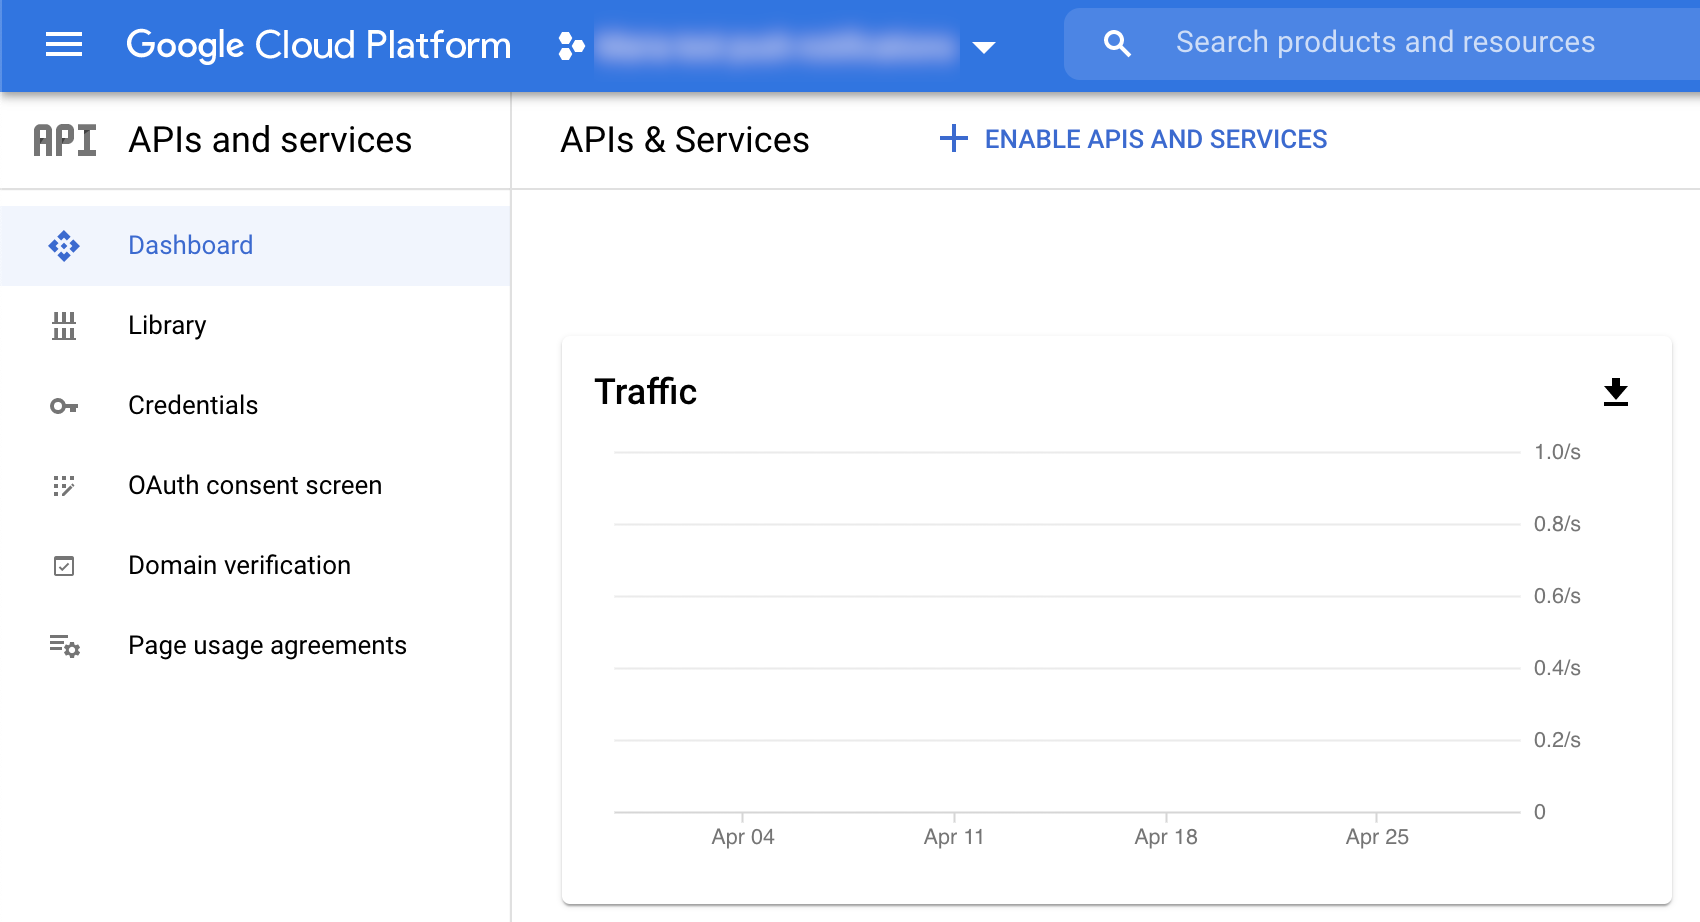Viewport: 1700px width, 922px height.
Task: Click the Domain verification checkbox icon
Action: point(64,566)
